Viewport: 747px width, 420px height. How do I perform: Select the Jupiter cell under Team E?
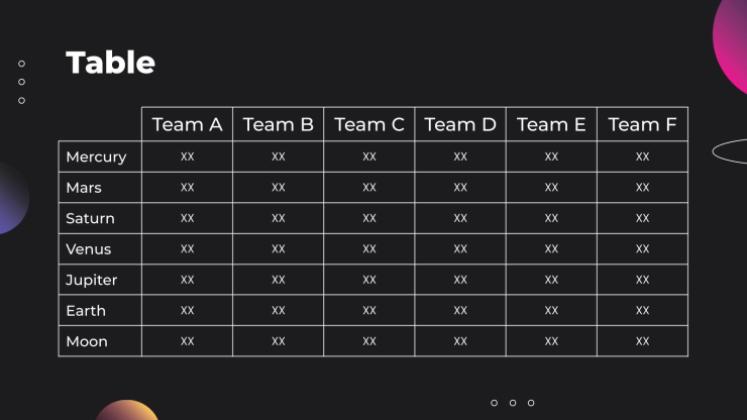point(551,280)
